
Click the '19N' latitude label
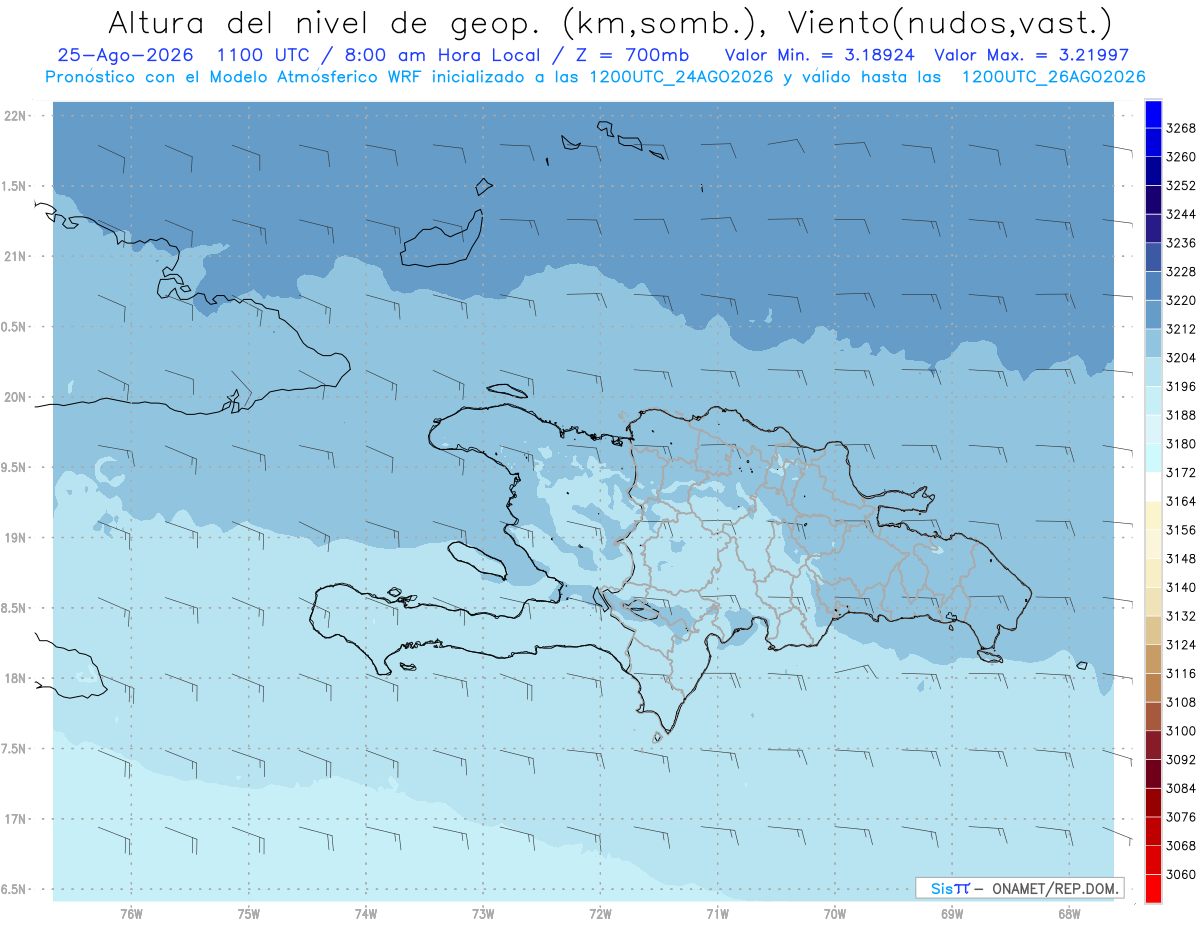point(16,538)
